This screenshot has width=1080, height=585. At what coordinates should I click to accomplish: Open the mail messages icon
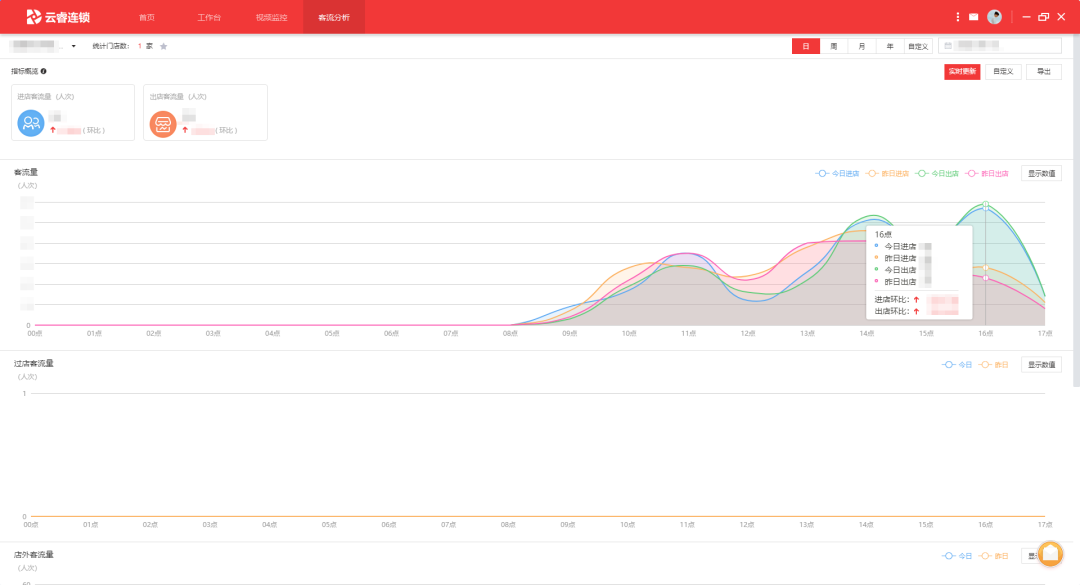(973, 17)
